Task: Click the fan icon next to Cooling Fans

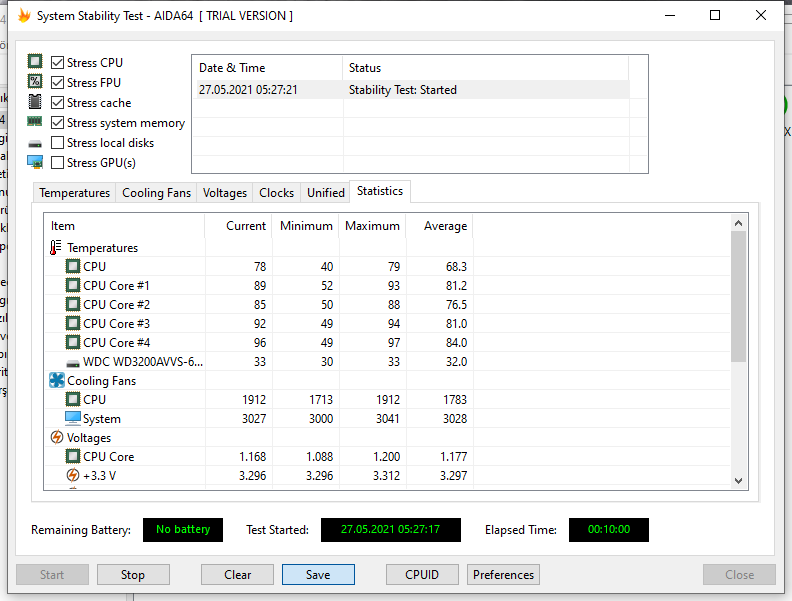Action: point(57,380)
